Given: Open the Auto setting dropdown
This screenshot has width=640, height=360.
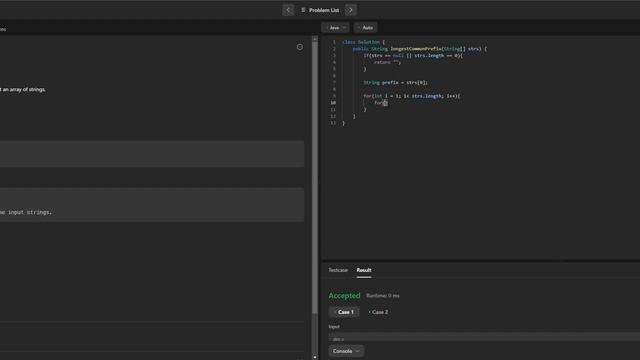Looking at the screenshot, I should pos(365,27).
